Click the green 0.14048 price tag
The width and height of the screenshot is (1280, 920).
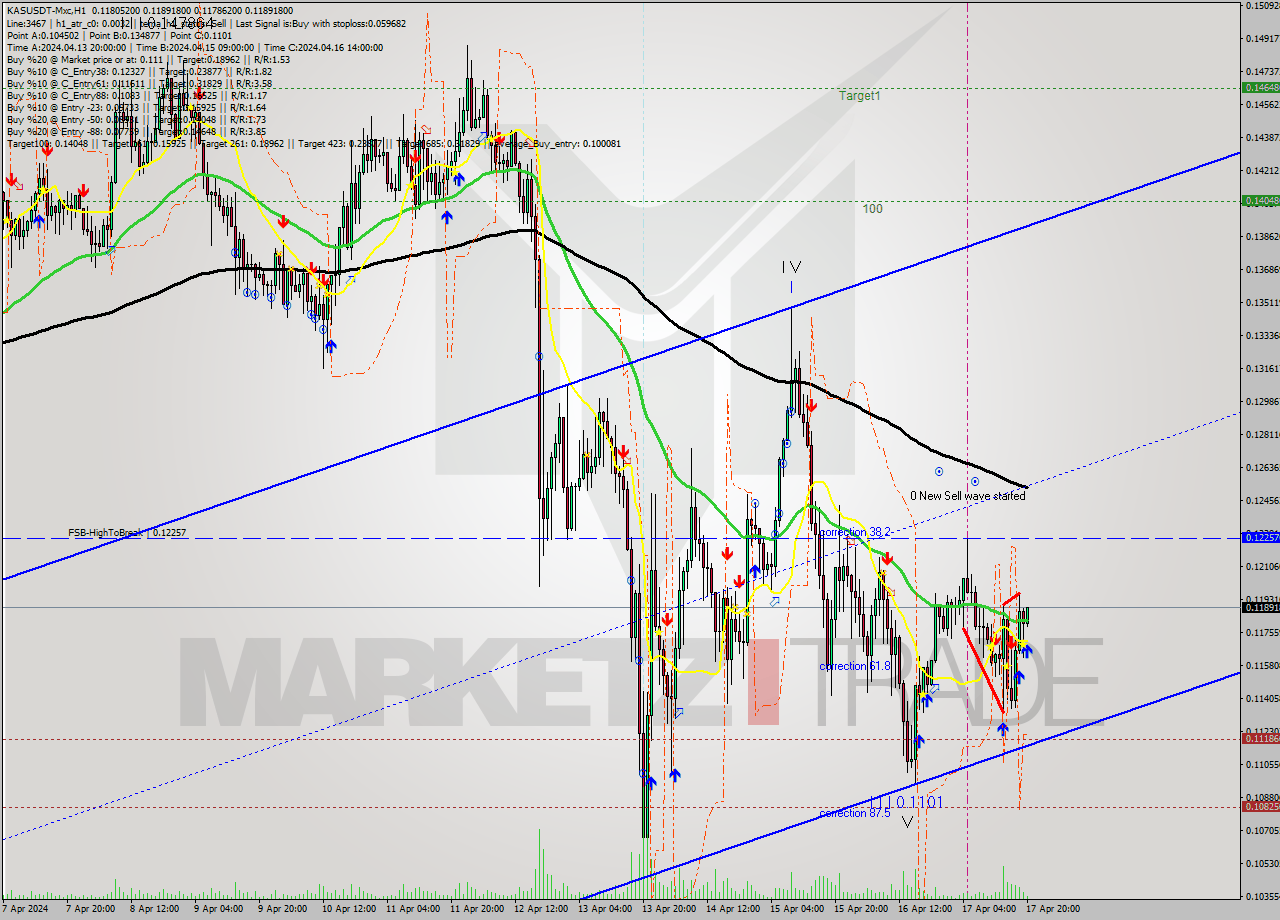1259,201
